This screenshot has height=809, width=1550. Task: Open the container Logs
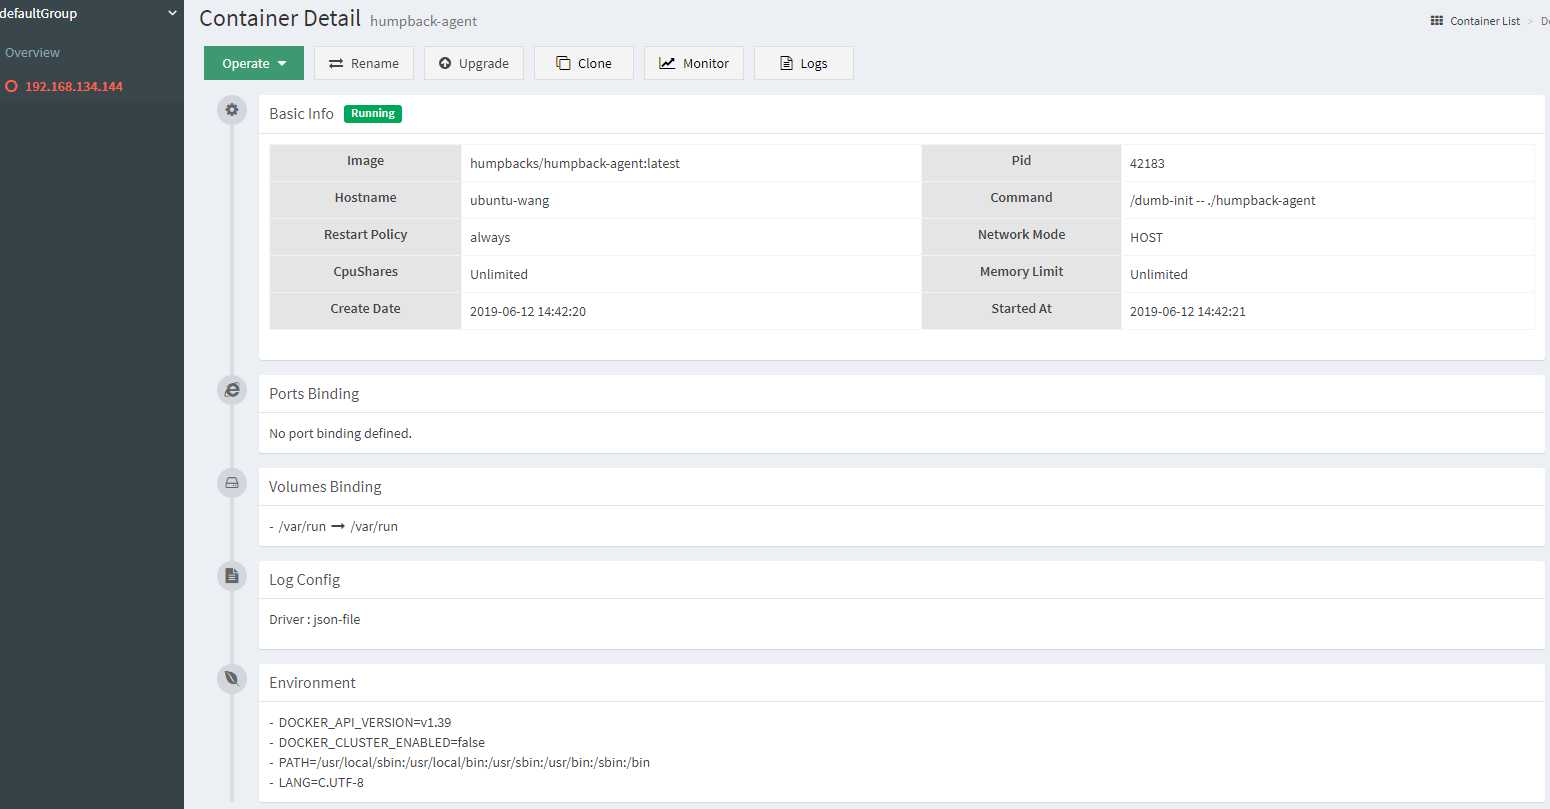pyautogui.click(x=804, y=63)
